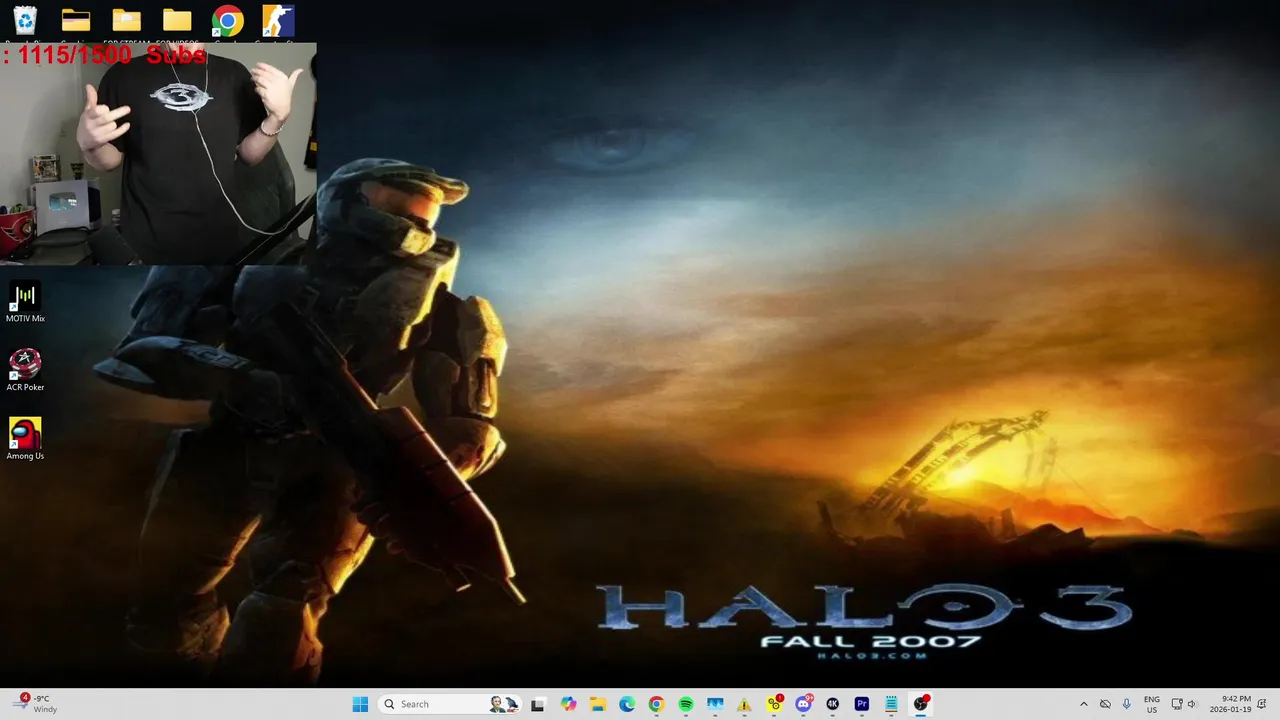Launch Counter-Strike desktop shortcut

[x=278, y=21]
